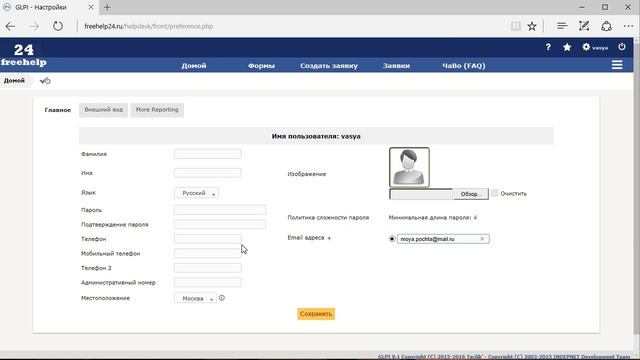Follow the GLPI copyright footer link
The image size is (640, 360).
tap(504, 357)
